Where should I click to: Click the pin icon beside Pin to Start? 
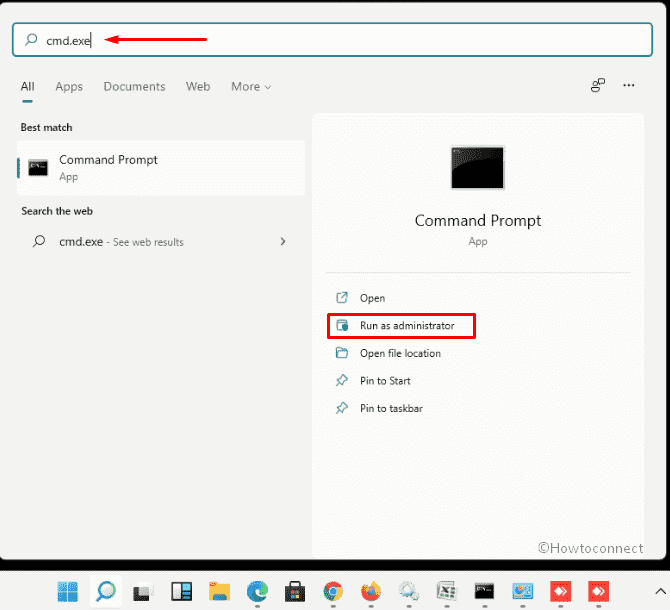coord(342,380)
